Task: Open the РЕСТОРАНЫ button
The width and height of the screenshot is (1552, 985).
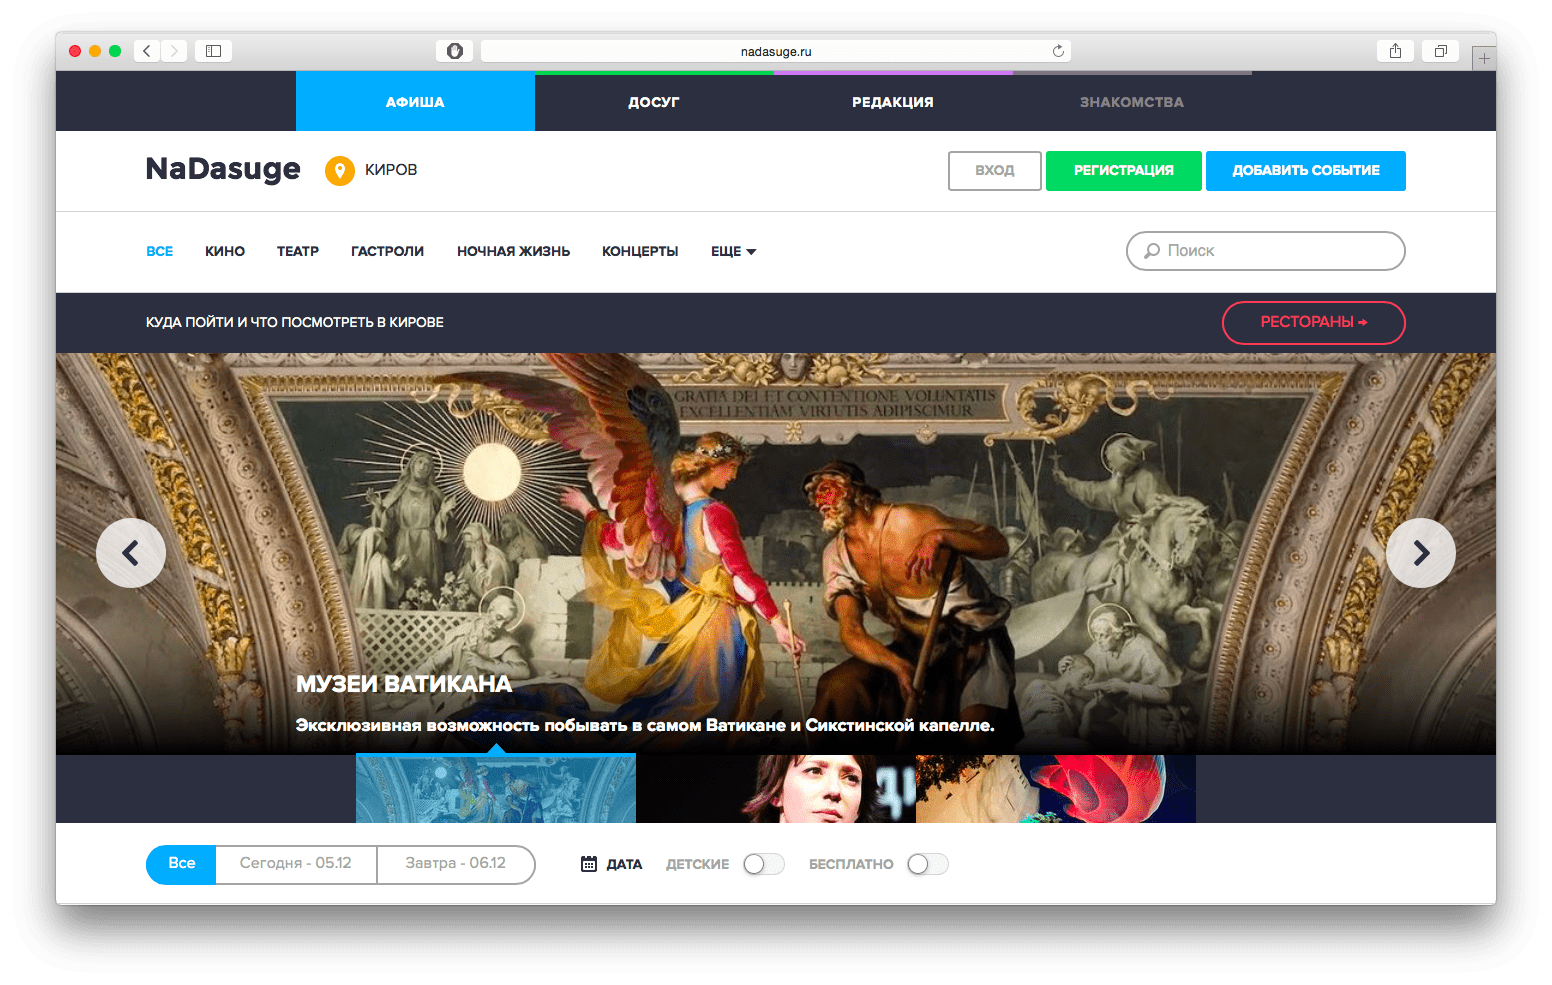Action: [x=1314, y=322]
